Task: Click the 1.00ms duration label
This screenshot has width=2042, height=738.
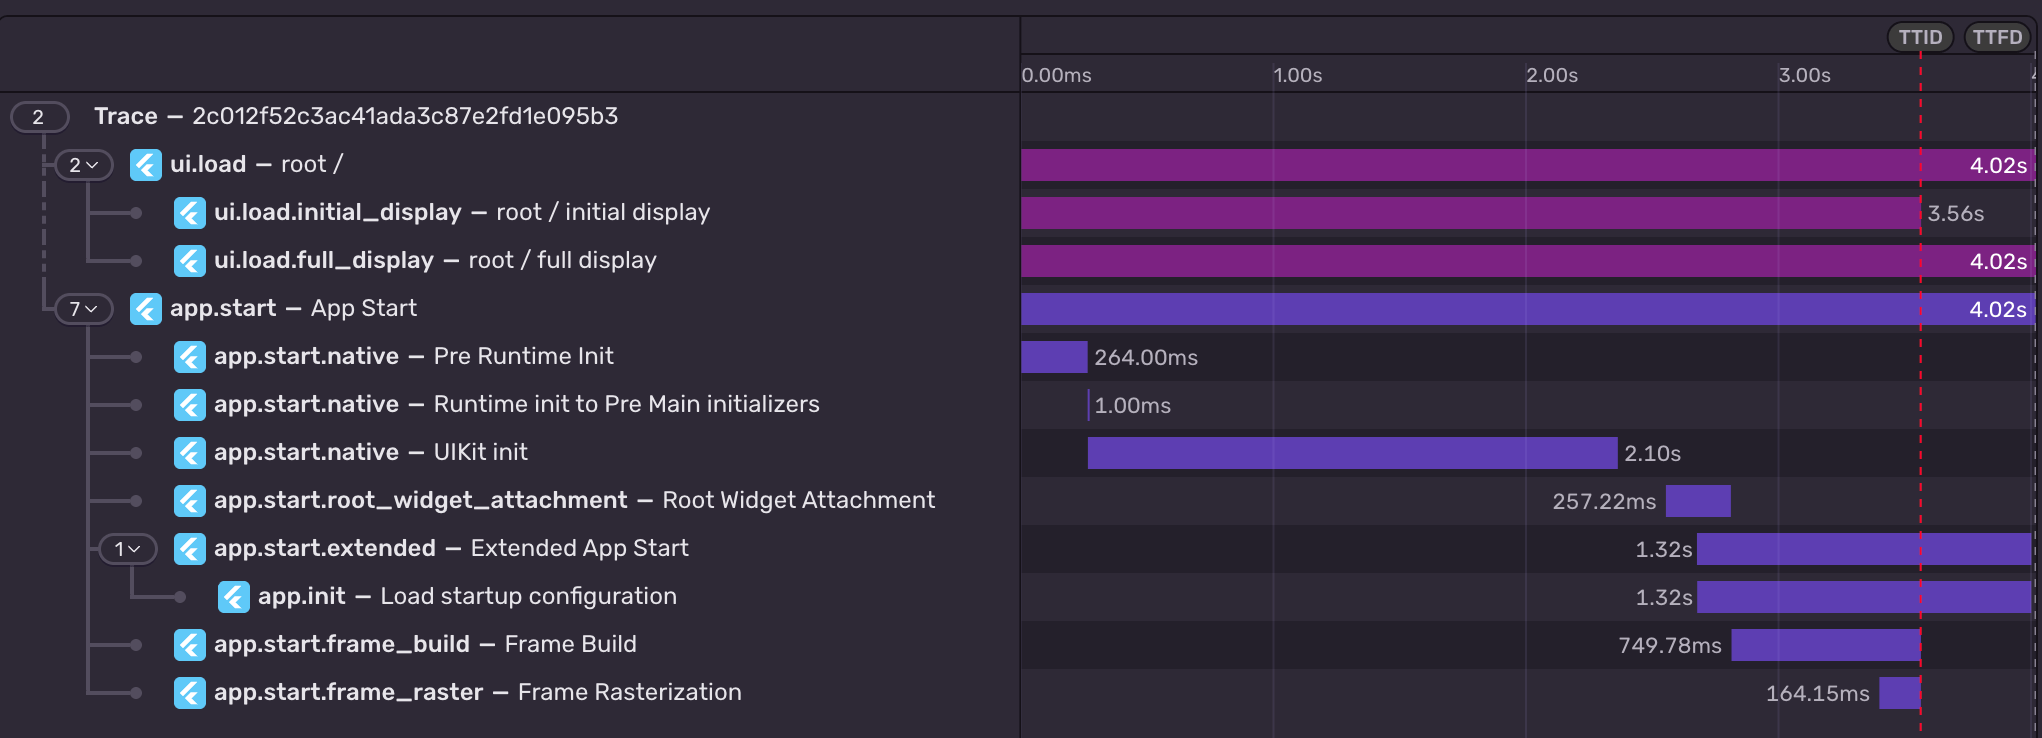Action: [x=1132, y=405]
